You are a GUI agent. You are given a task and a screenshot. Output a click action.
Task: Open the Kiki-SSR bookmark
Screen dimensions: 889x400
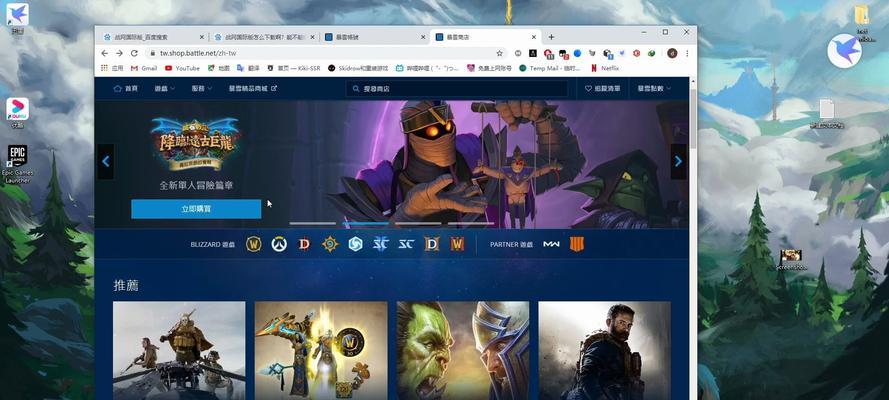pos(293,68)
